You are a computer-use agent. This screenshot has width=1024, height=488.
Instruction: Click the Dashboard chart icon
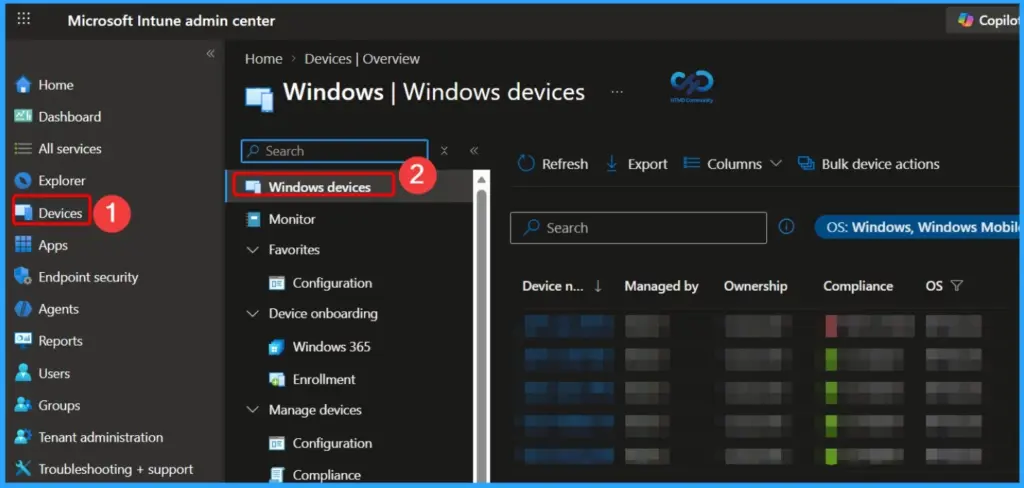click(23, 116)
